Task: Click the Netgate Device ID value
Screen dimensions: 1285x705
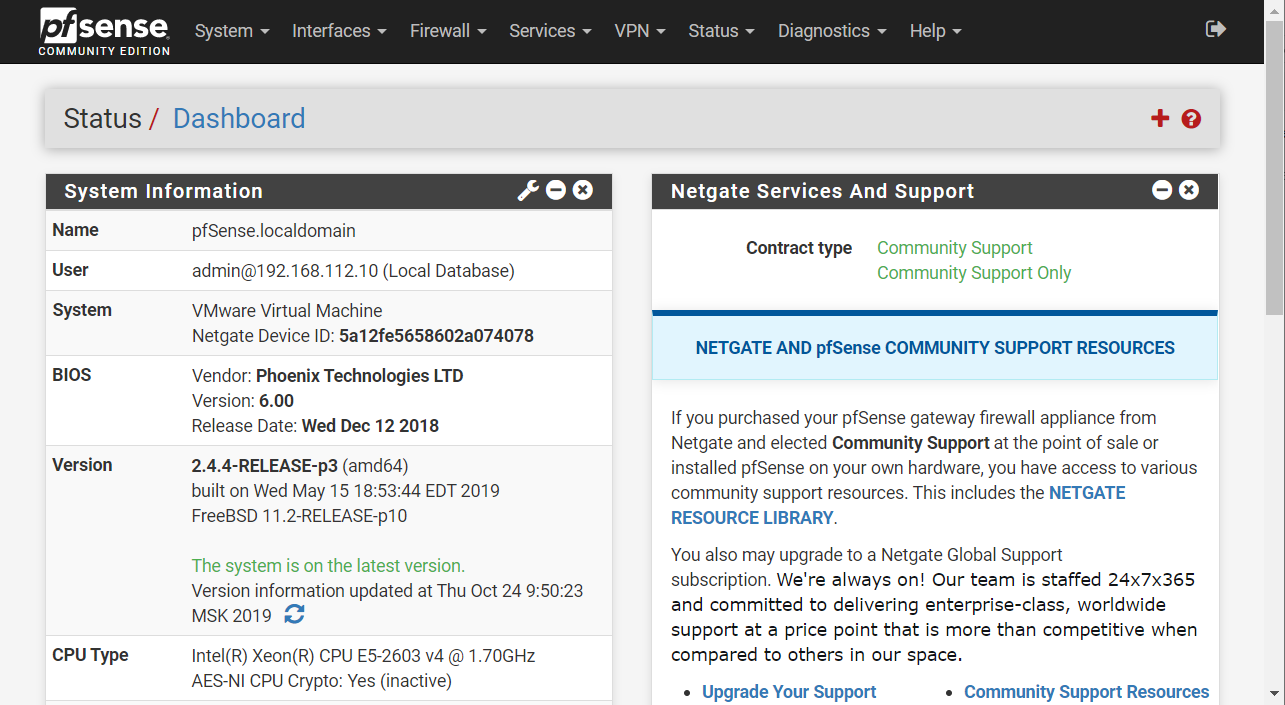Action: tap(436, 336)
